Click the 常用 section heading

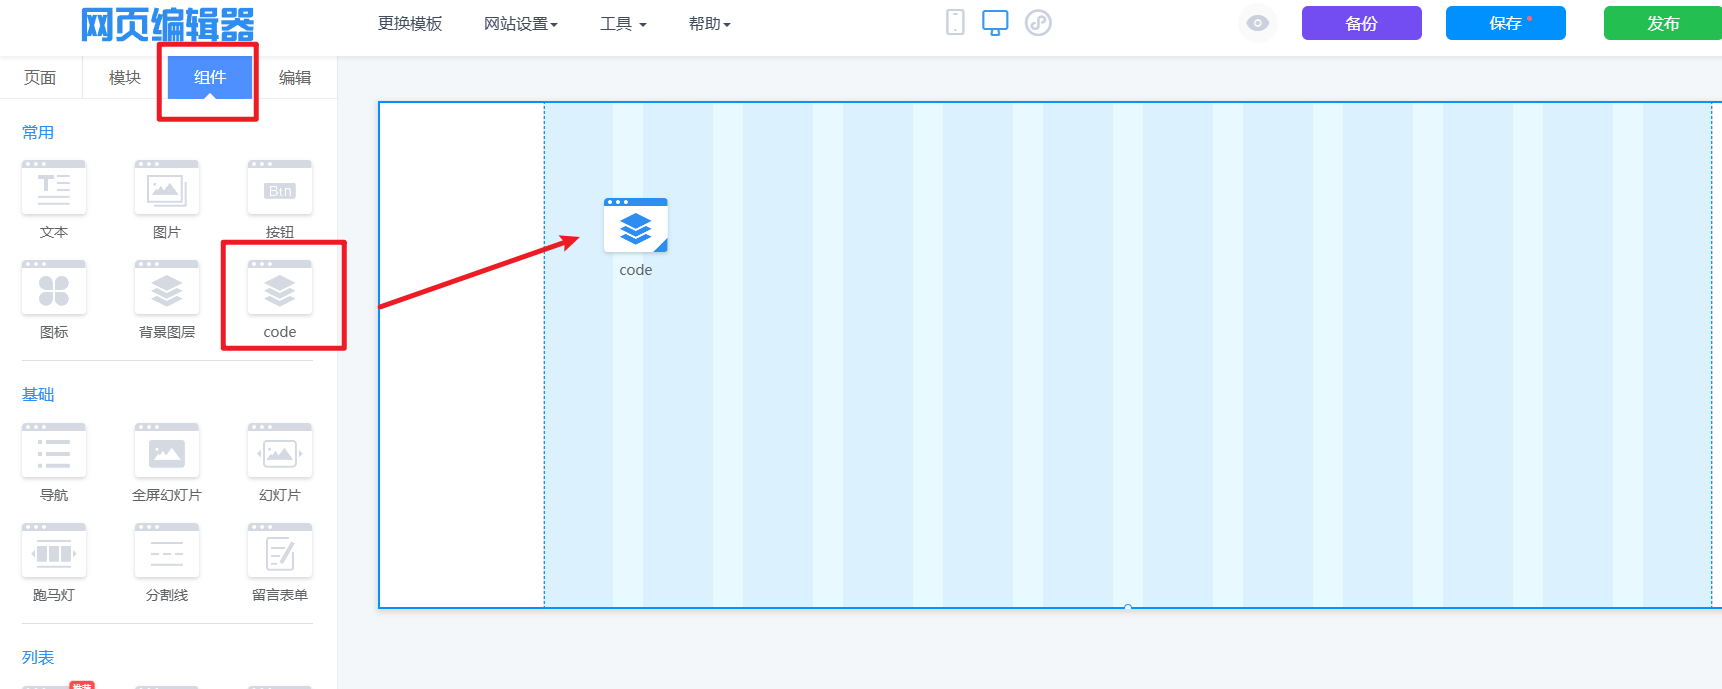coord(38,132)
